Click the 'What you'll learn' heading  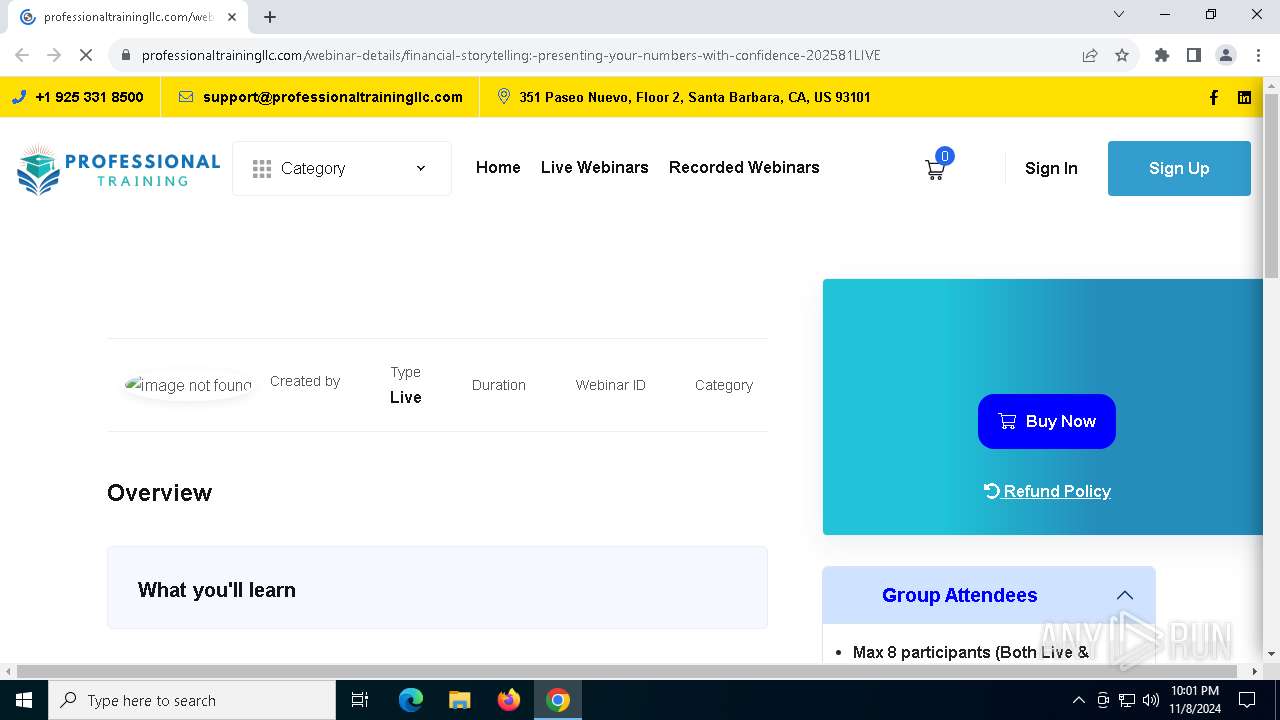pyautogui.click(x=217, y=590)
